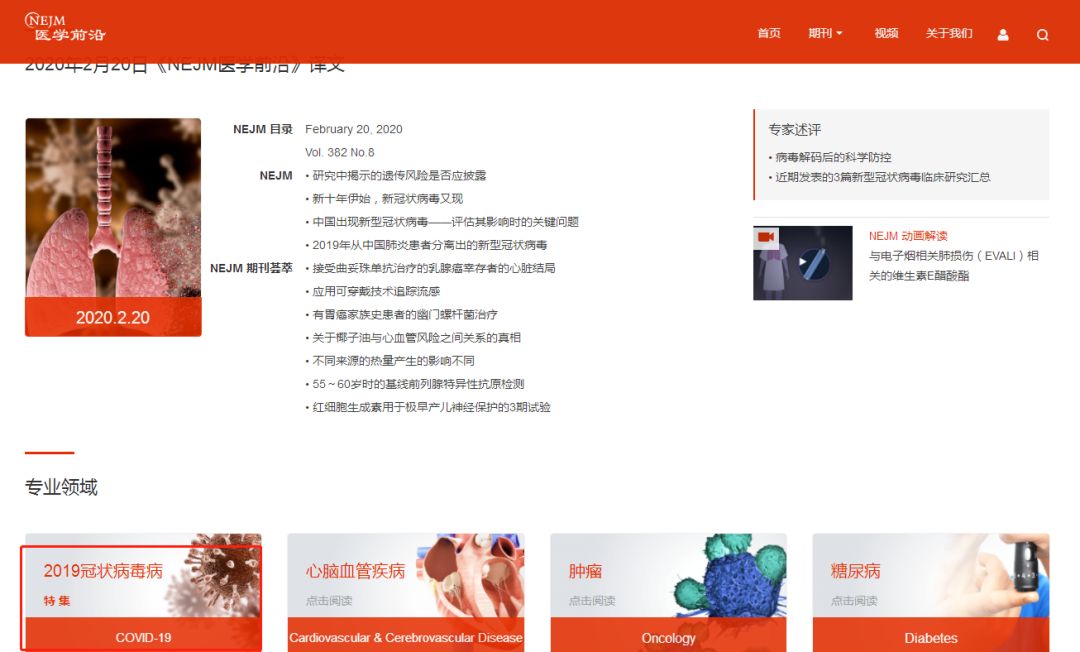Click the red video camera icon
1080x652 pixels.
point(766,238)
